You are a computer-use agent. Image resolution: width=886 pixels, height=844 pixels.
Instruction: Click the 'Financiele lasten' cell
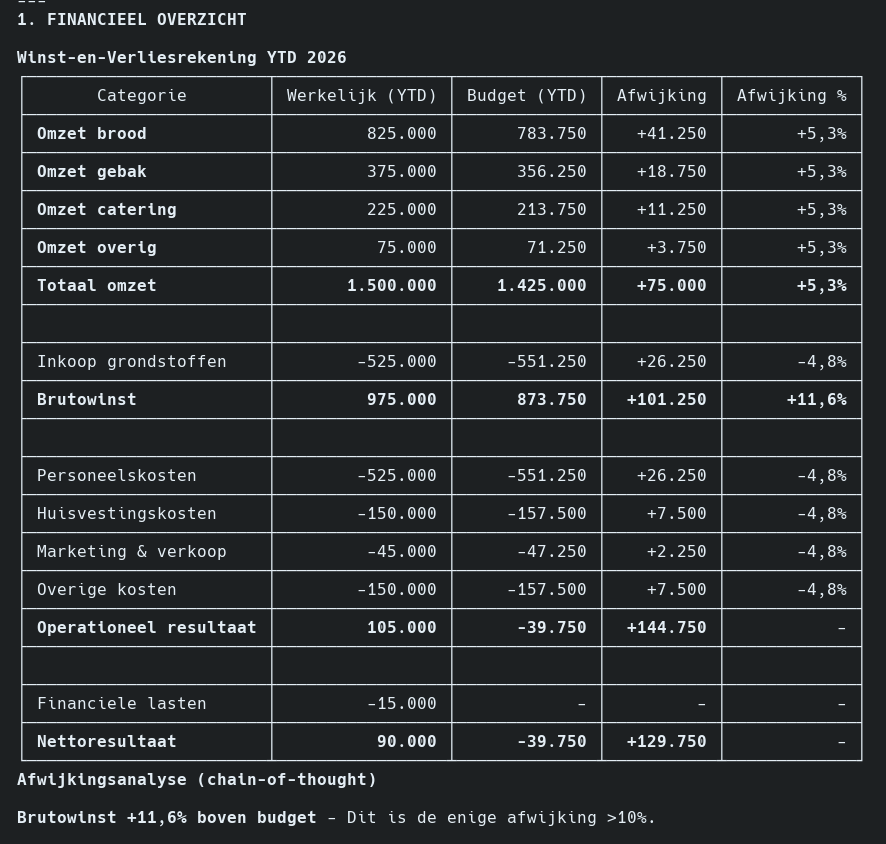point(122,704)
